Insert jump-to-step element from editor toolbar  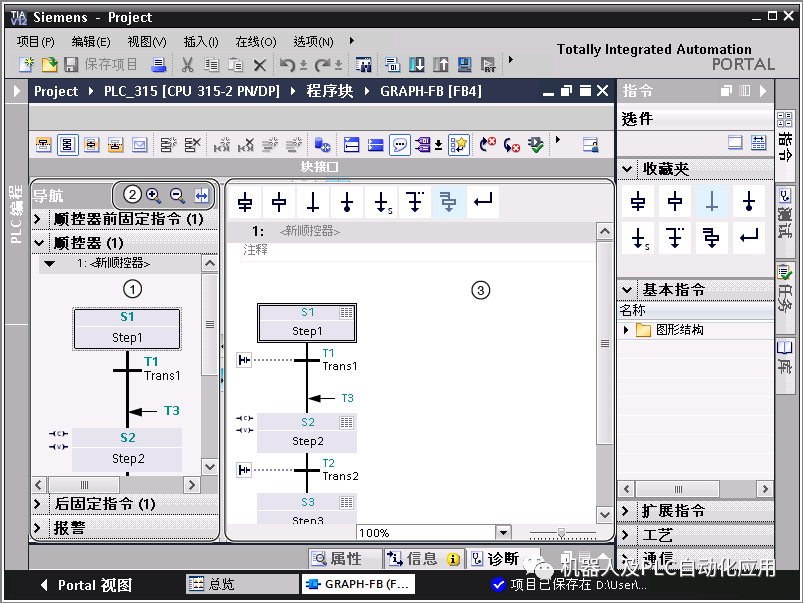[x=380, y=203]
